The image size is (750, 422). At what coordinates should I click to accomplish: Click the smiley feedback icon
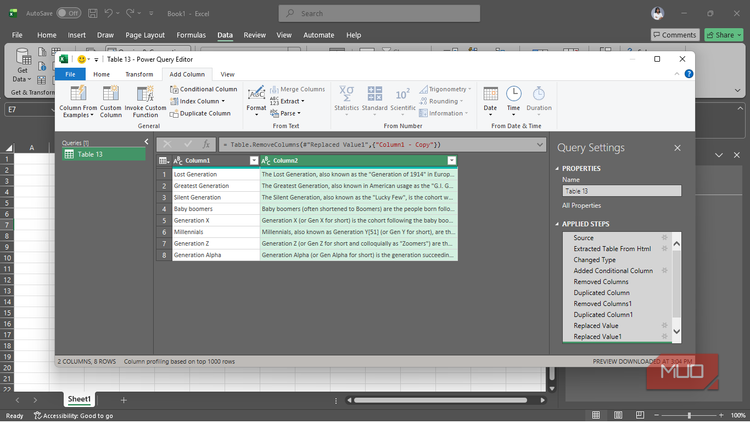click(x=81, y=59)
